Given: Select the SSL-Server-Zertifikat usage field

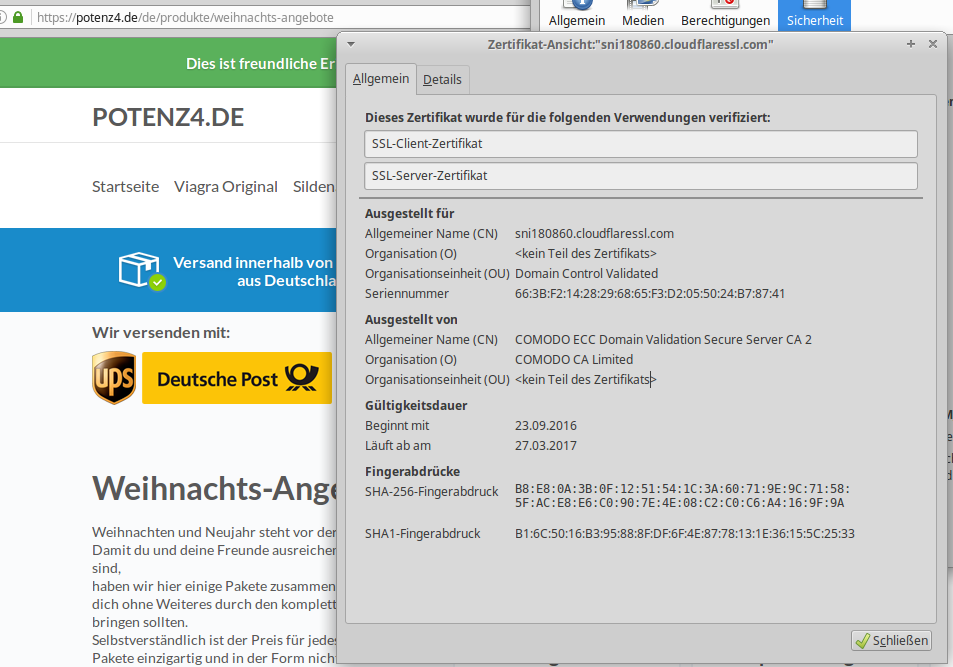Looking at the screenshot, I should click(641, 176).
